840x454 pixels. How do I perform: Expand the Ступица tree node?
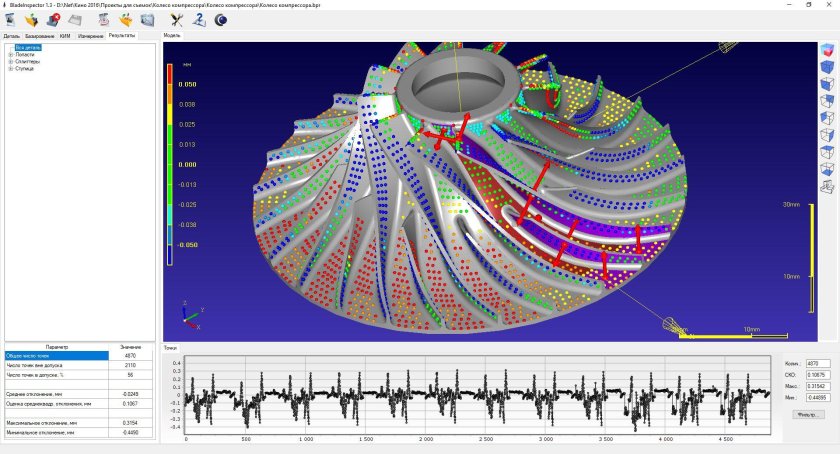(x=10, y=68)
